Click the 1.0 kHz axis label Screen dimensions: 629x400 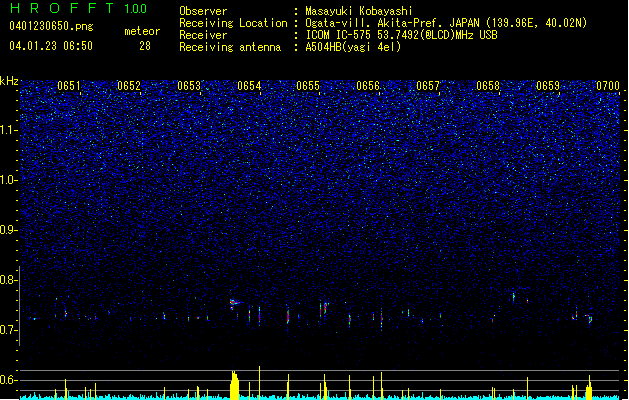click(8, 180)
